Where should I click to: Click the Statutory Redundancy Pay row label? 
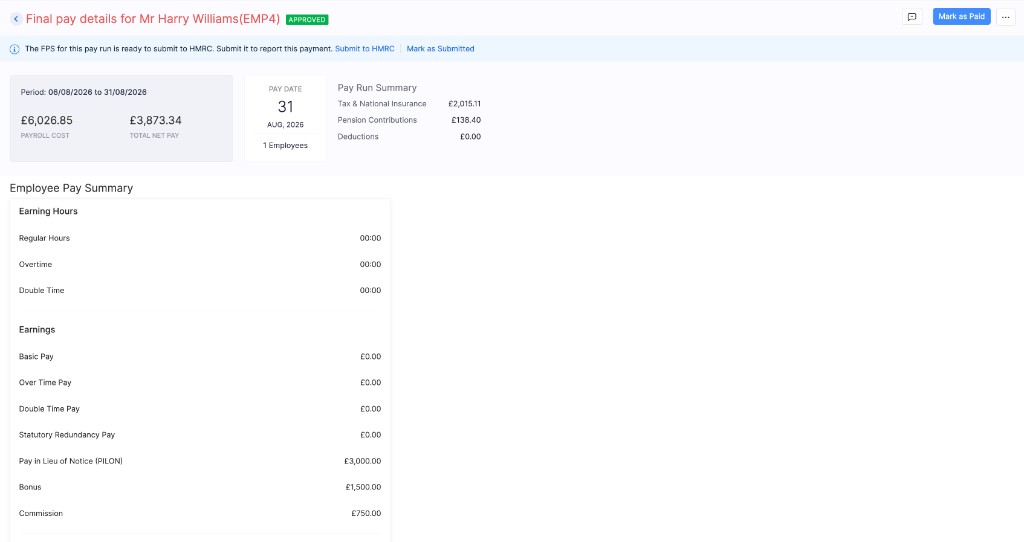pos(67,435)
